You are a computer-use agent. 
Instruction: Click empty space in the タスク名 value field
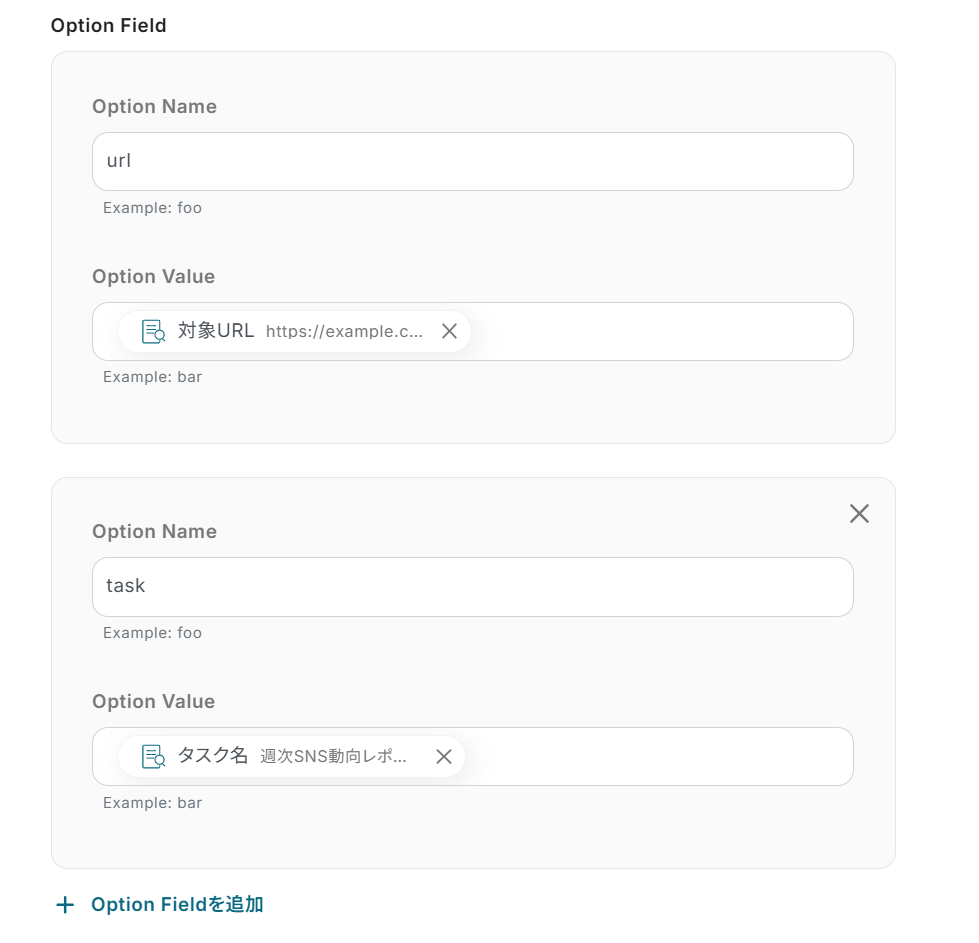660,757
